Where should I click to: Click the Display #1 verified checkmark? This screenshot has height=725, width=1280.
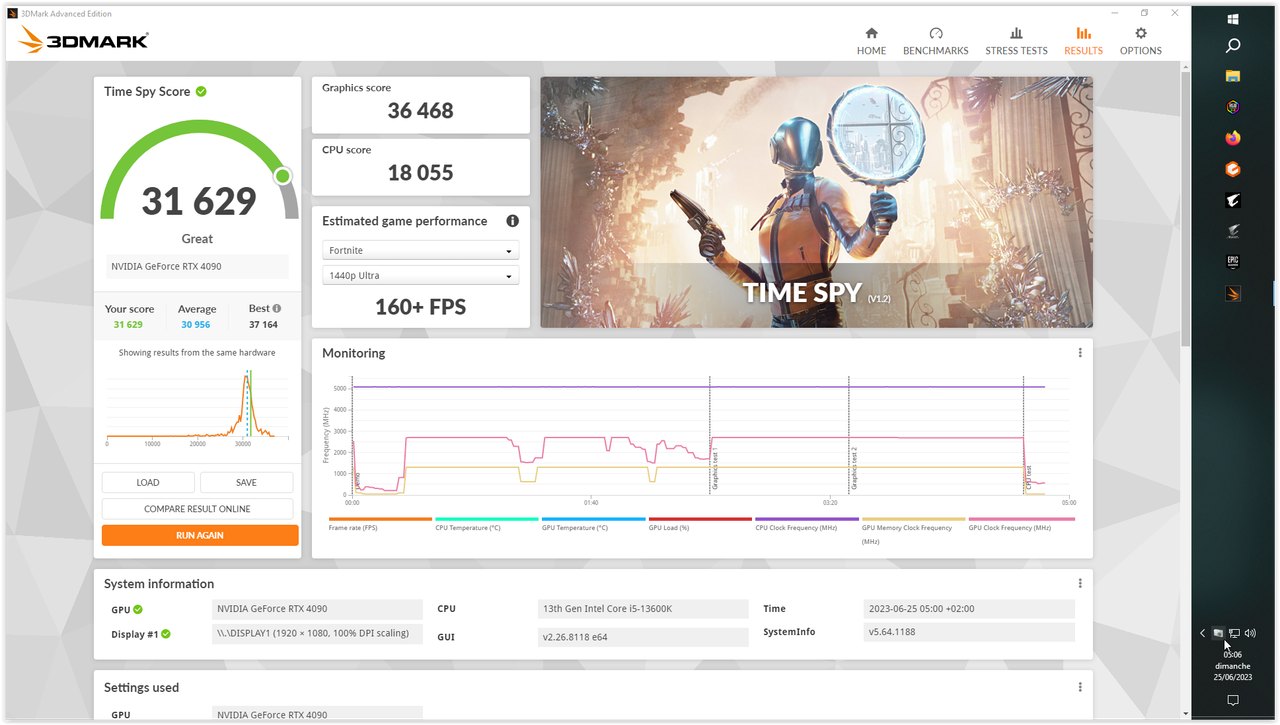[166, 634]
